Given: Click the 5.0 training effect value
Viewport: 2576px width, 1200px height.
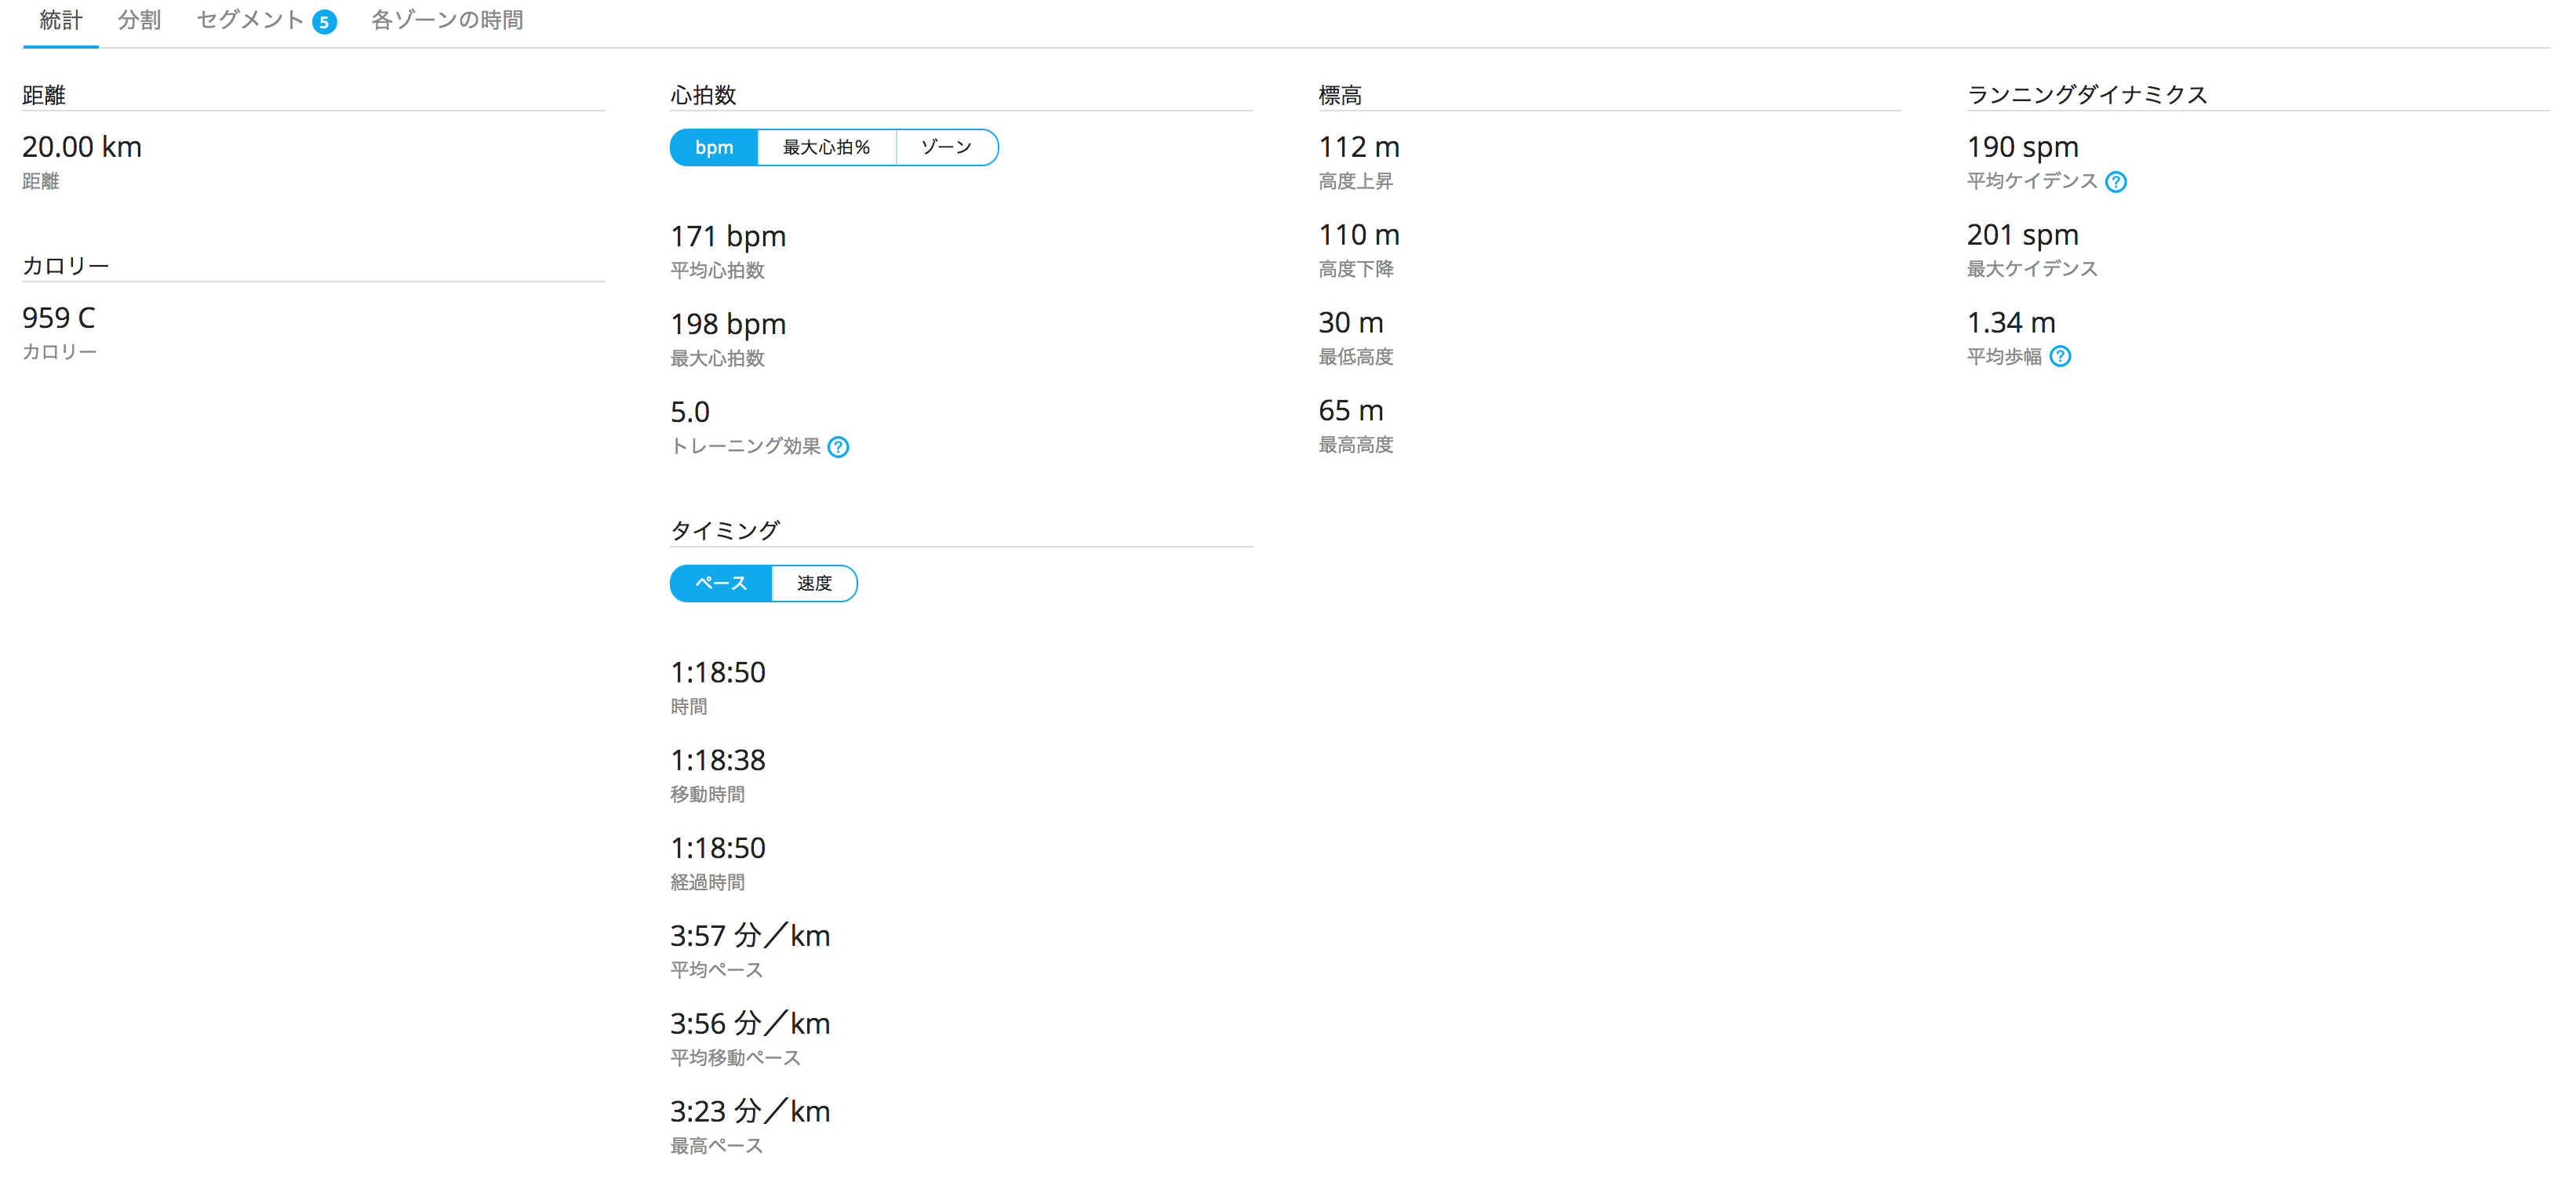Looking at the screenshot, I should click(690, 412).
